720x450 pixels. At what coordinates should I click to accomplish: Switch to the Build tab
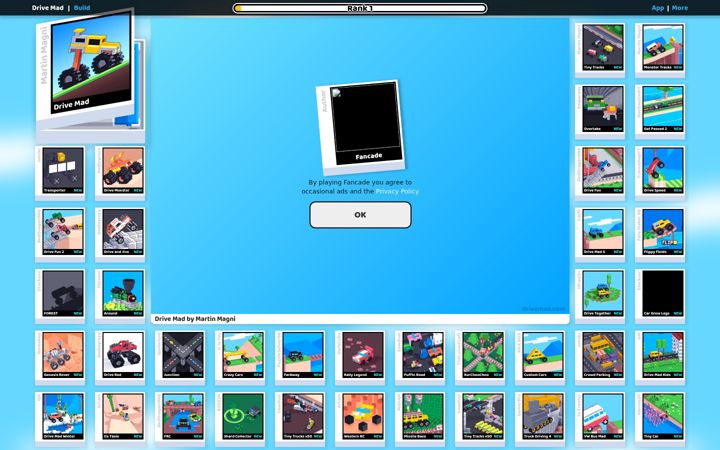click(x=82, y=8)
